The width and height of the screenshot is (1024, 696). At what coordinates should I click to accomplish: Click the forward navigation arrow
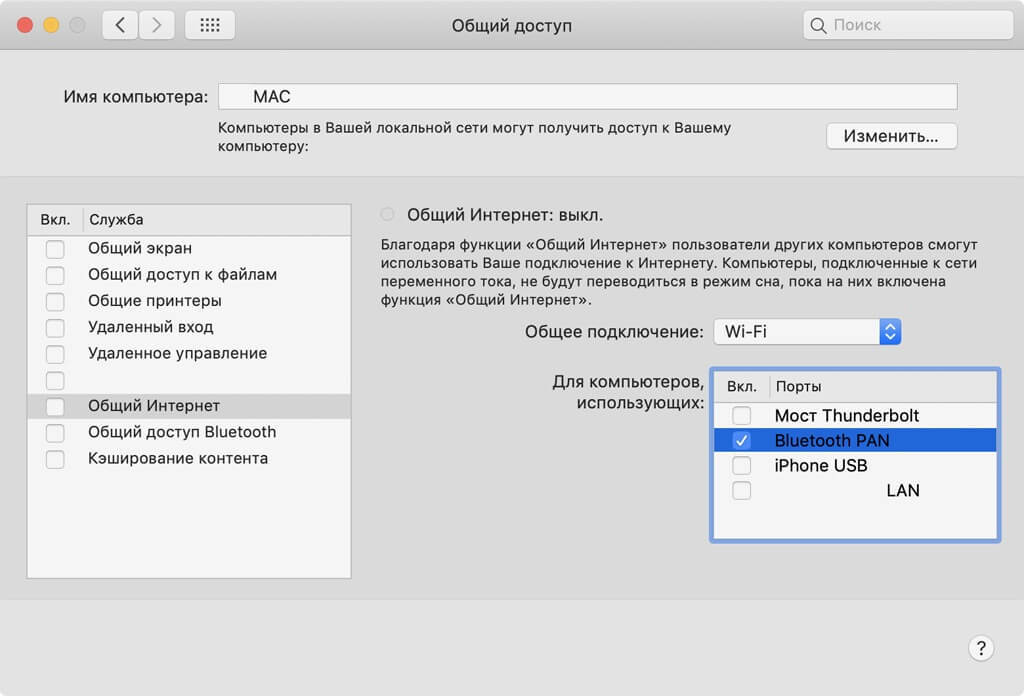click(155, 25)
